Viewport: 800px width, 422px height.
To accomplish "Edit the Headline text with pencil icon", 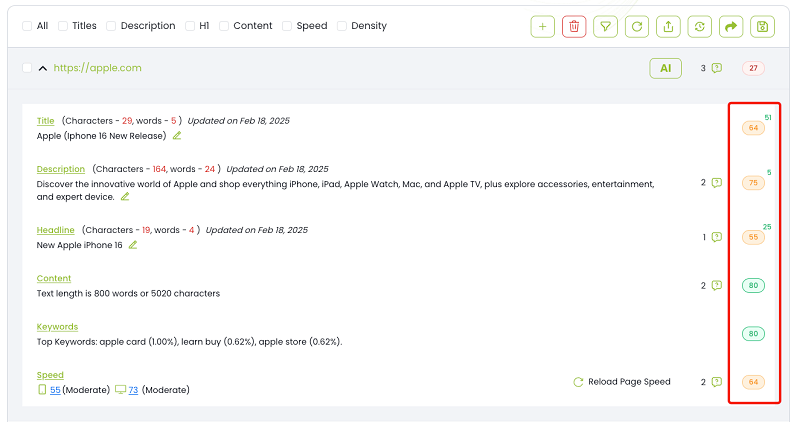I will tap(133, 245).
